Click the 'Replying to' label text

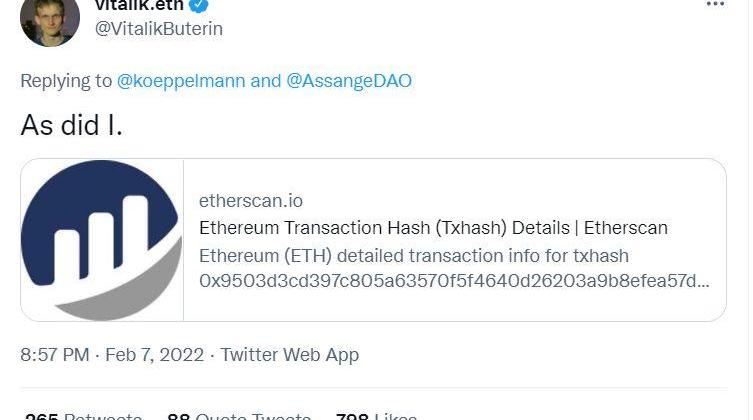pos(66,81)
